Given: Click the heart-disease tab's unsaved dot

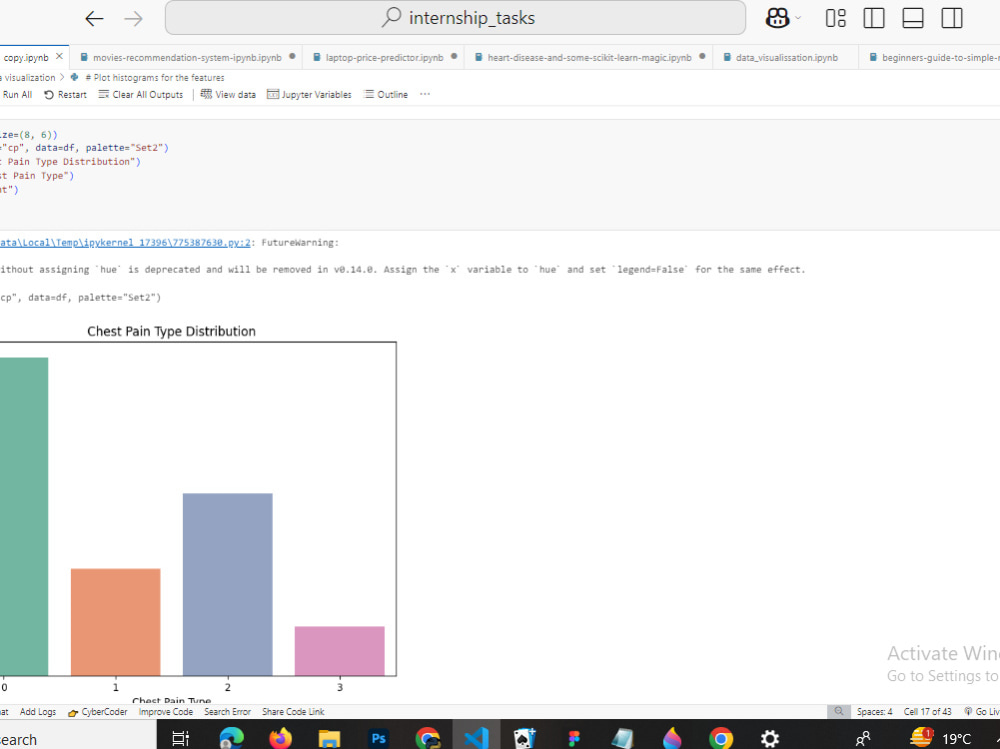Looking at the screenshot, I should (702, 56).
